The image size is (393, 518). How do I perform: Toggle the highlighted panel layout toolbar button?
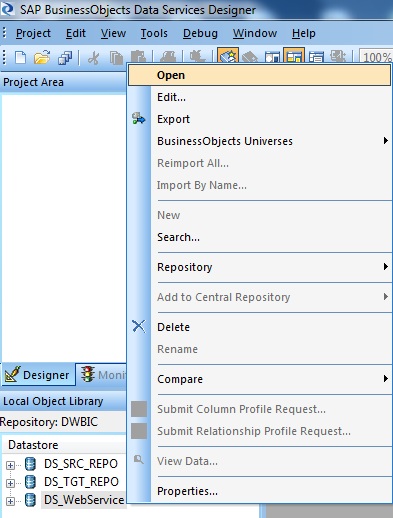point(294,55)
